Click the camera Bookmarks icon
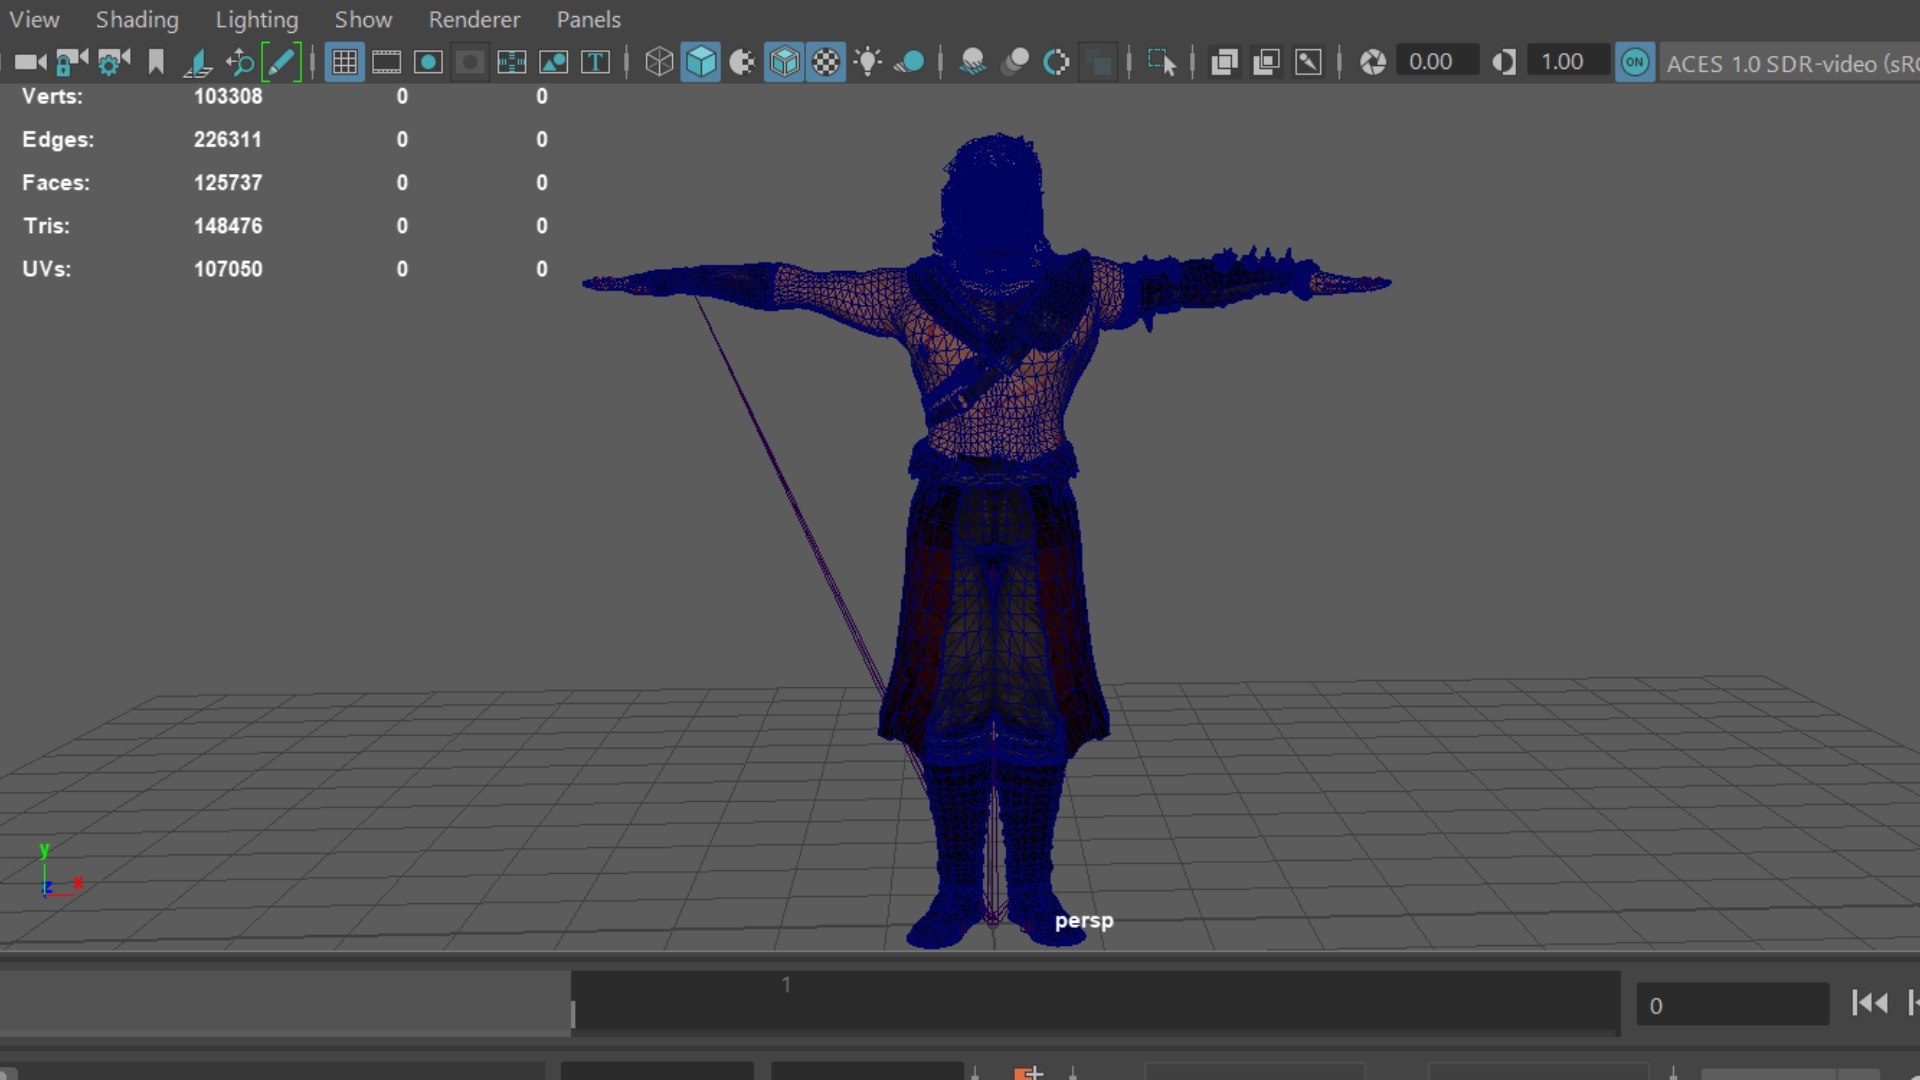This screenshot has width=1920, height=1080. point(156,62)
